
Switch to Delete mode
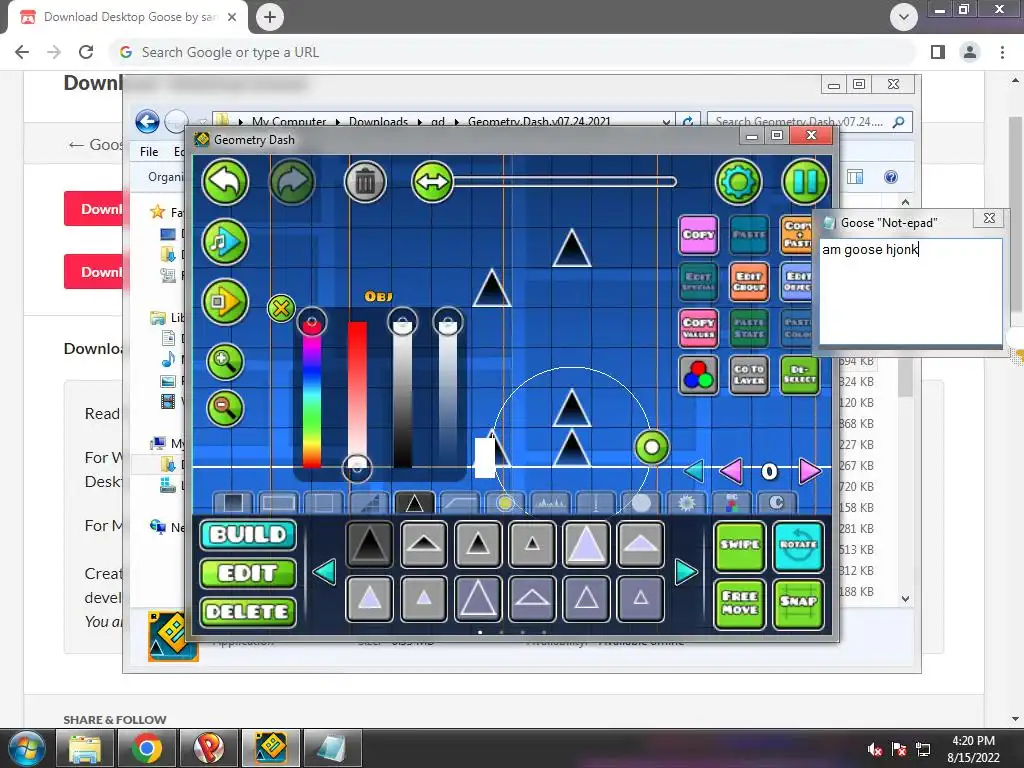click(248, 612)
